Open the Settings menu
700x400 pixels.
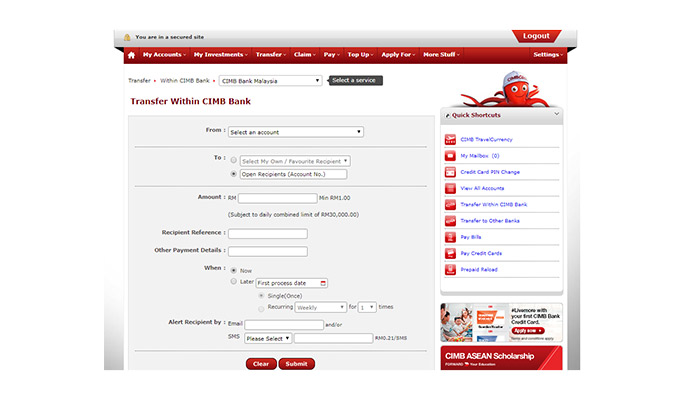point(548,55)
